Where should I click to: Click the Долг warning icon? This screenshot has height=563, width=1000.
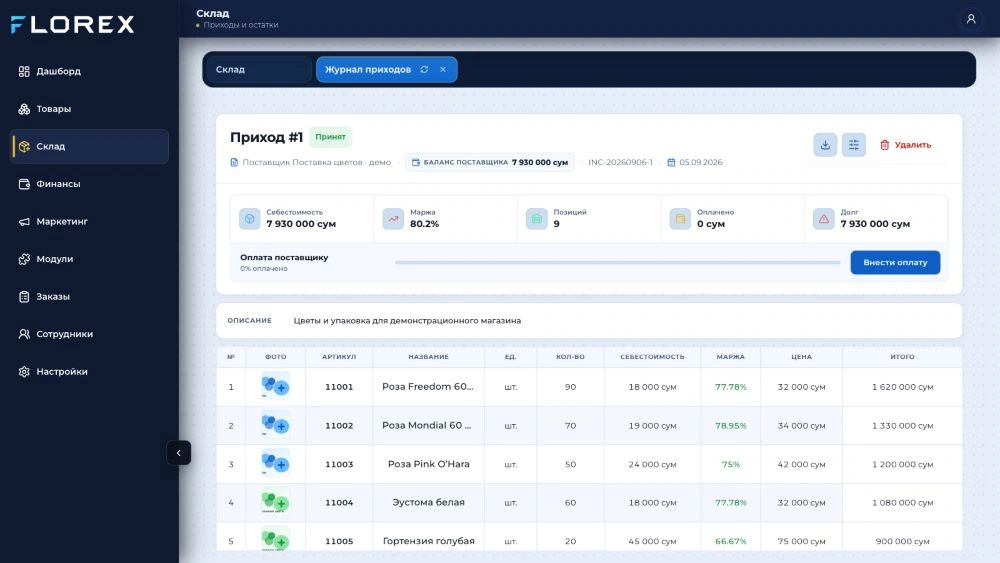(x=823, y=219)
